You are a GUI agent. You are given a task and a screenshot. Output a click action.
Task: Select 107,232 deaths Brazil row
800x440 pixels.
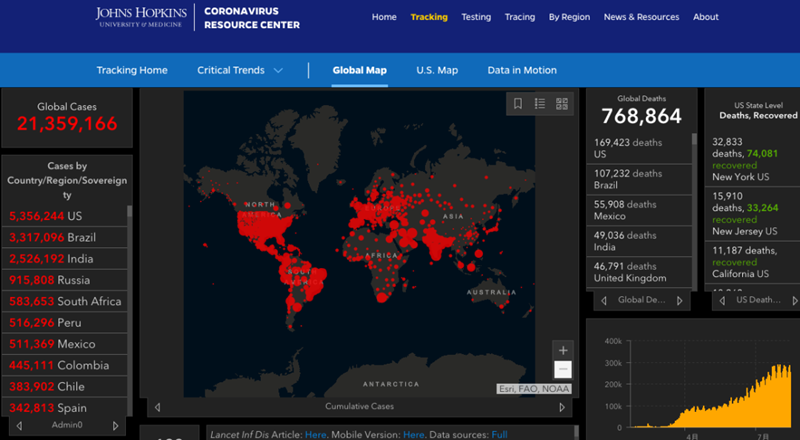pos(639,179)
